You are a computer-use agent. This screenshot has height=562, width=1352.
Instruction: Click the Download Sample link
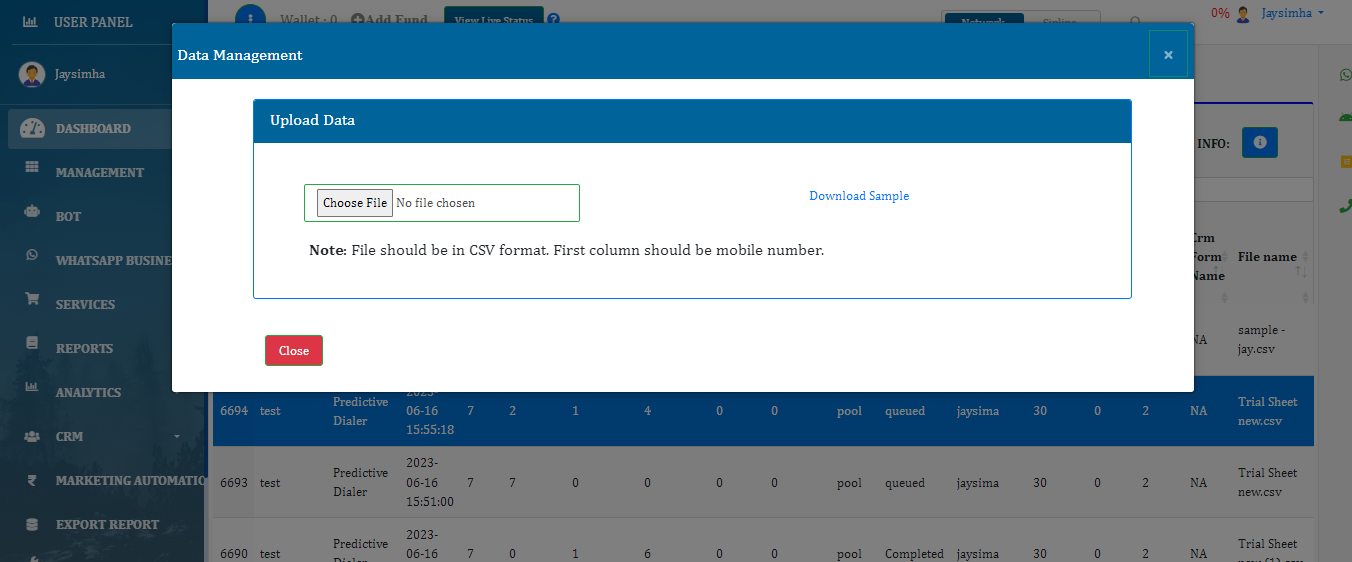(x=859, y=196)
